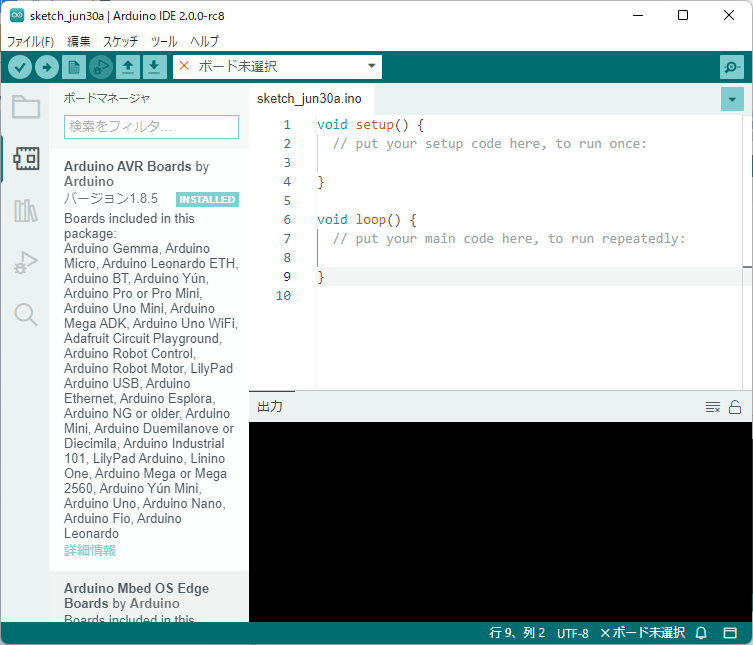Click the Upload arrow button
This screenshot has width=753, height=645.
(47, 67)
